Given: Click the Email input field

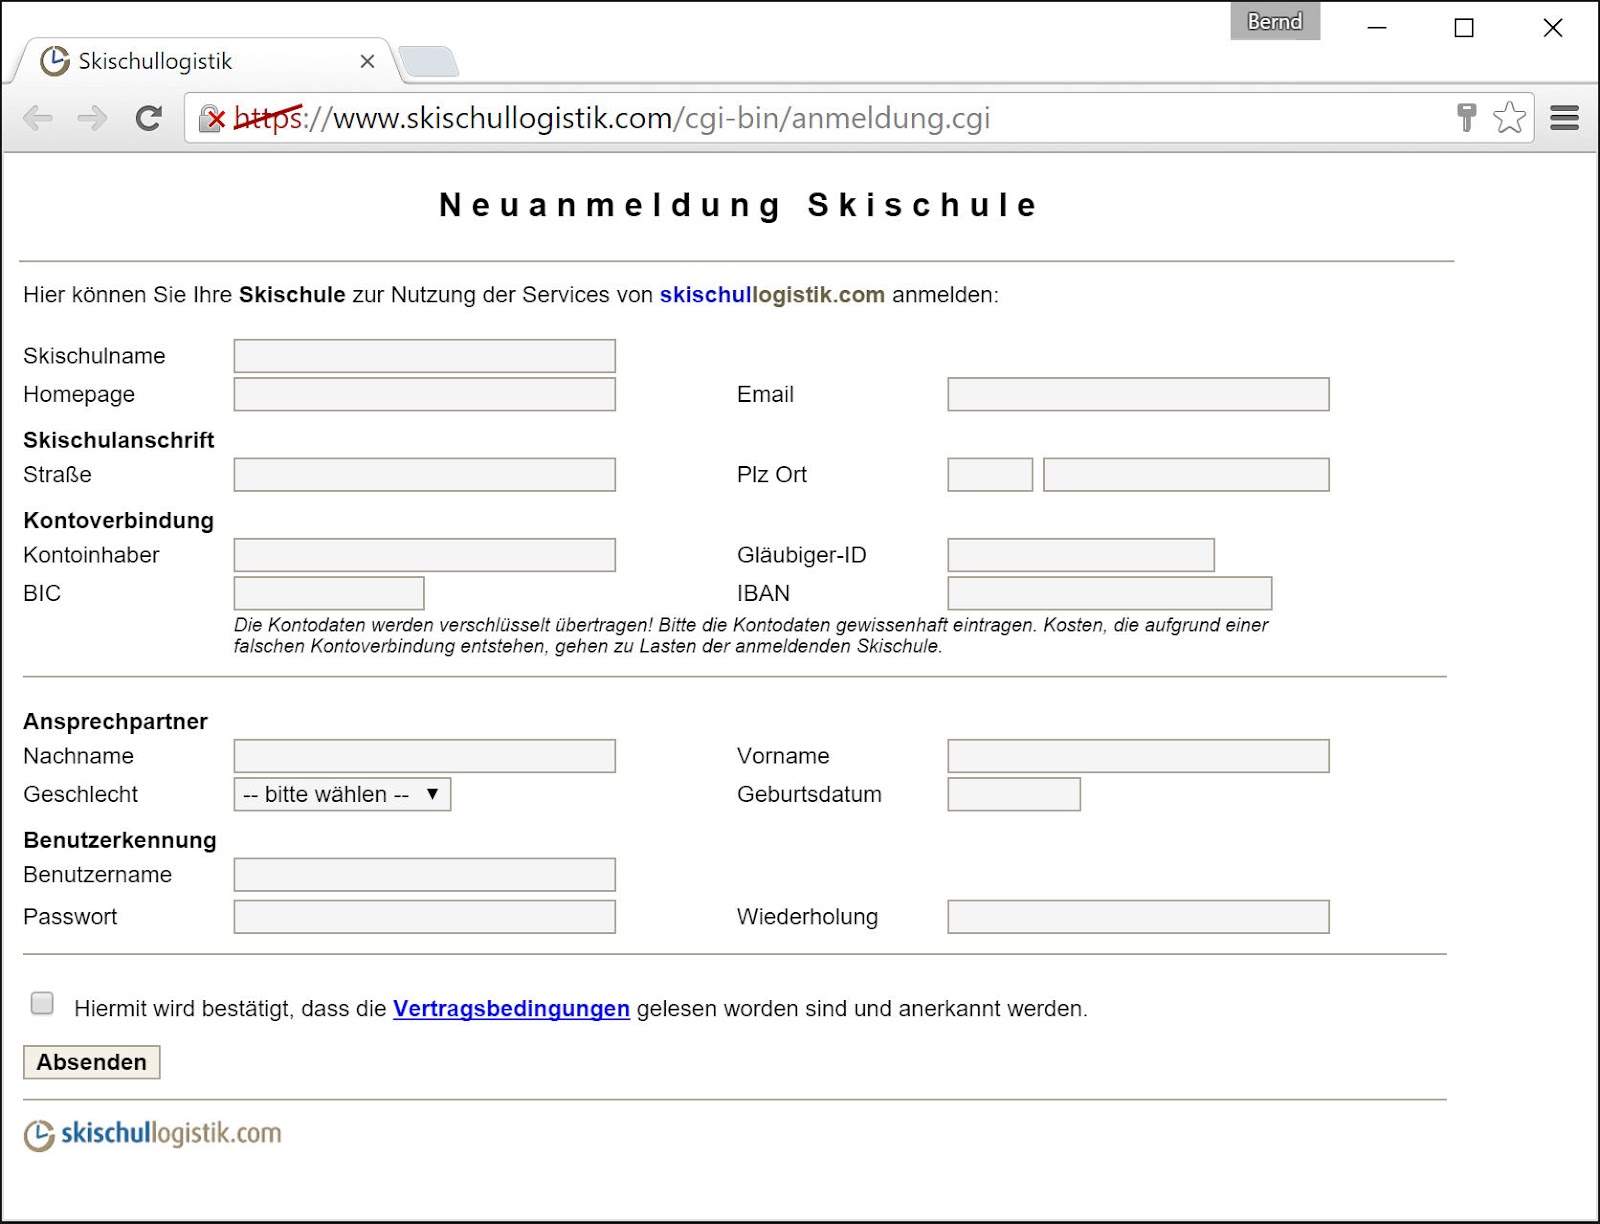Looking at the screenshot, I should 1138,394.
